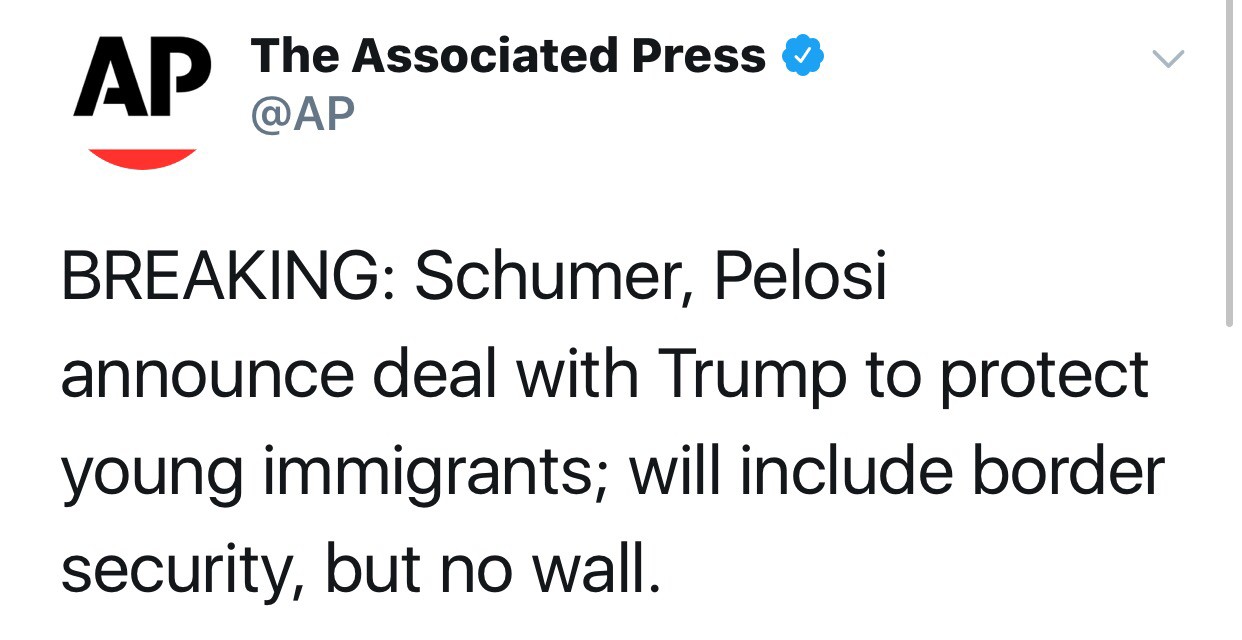Click the red bar under the AP logo
The height and width of the screenshot is (640, 1242).
[141, 157]
